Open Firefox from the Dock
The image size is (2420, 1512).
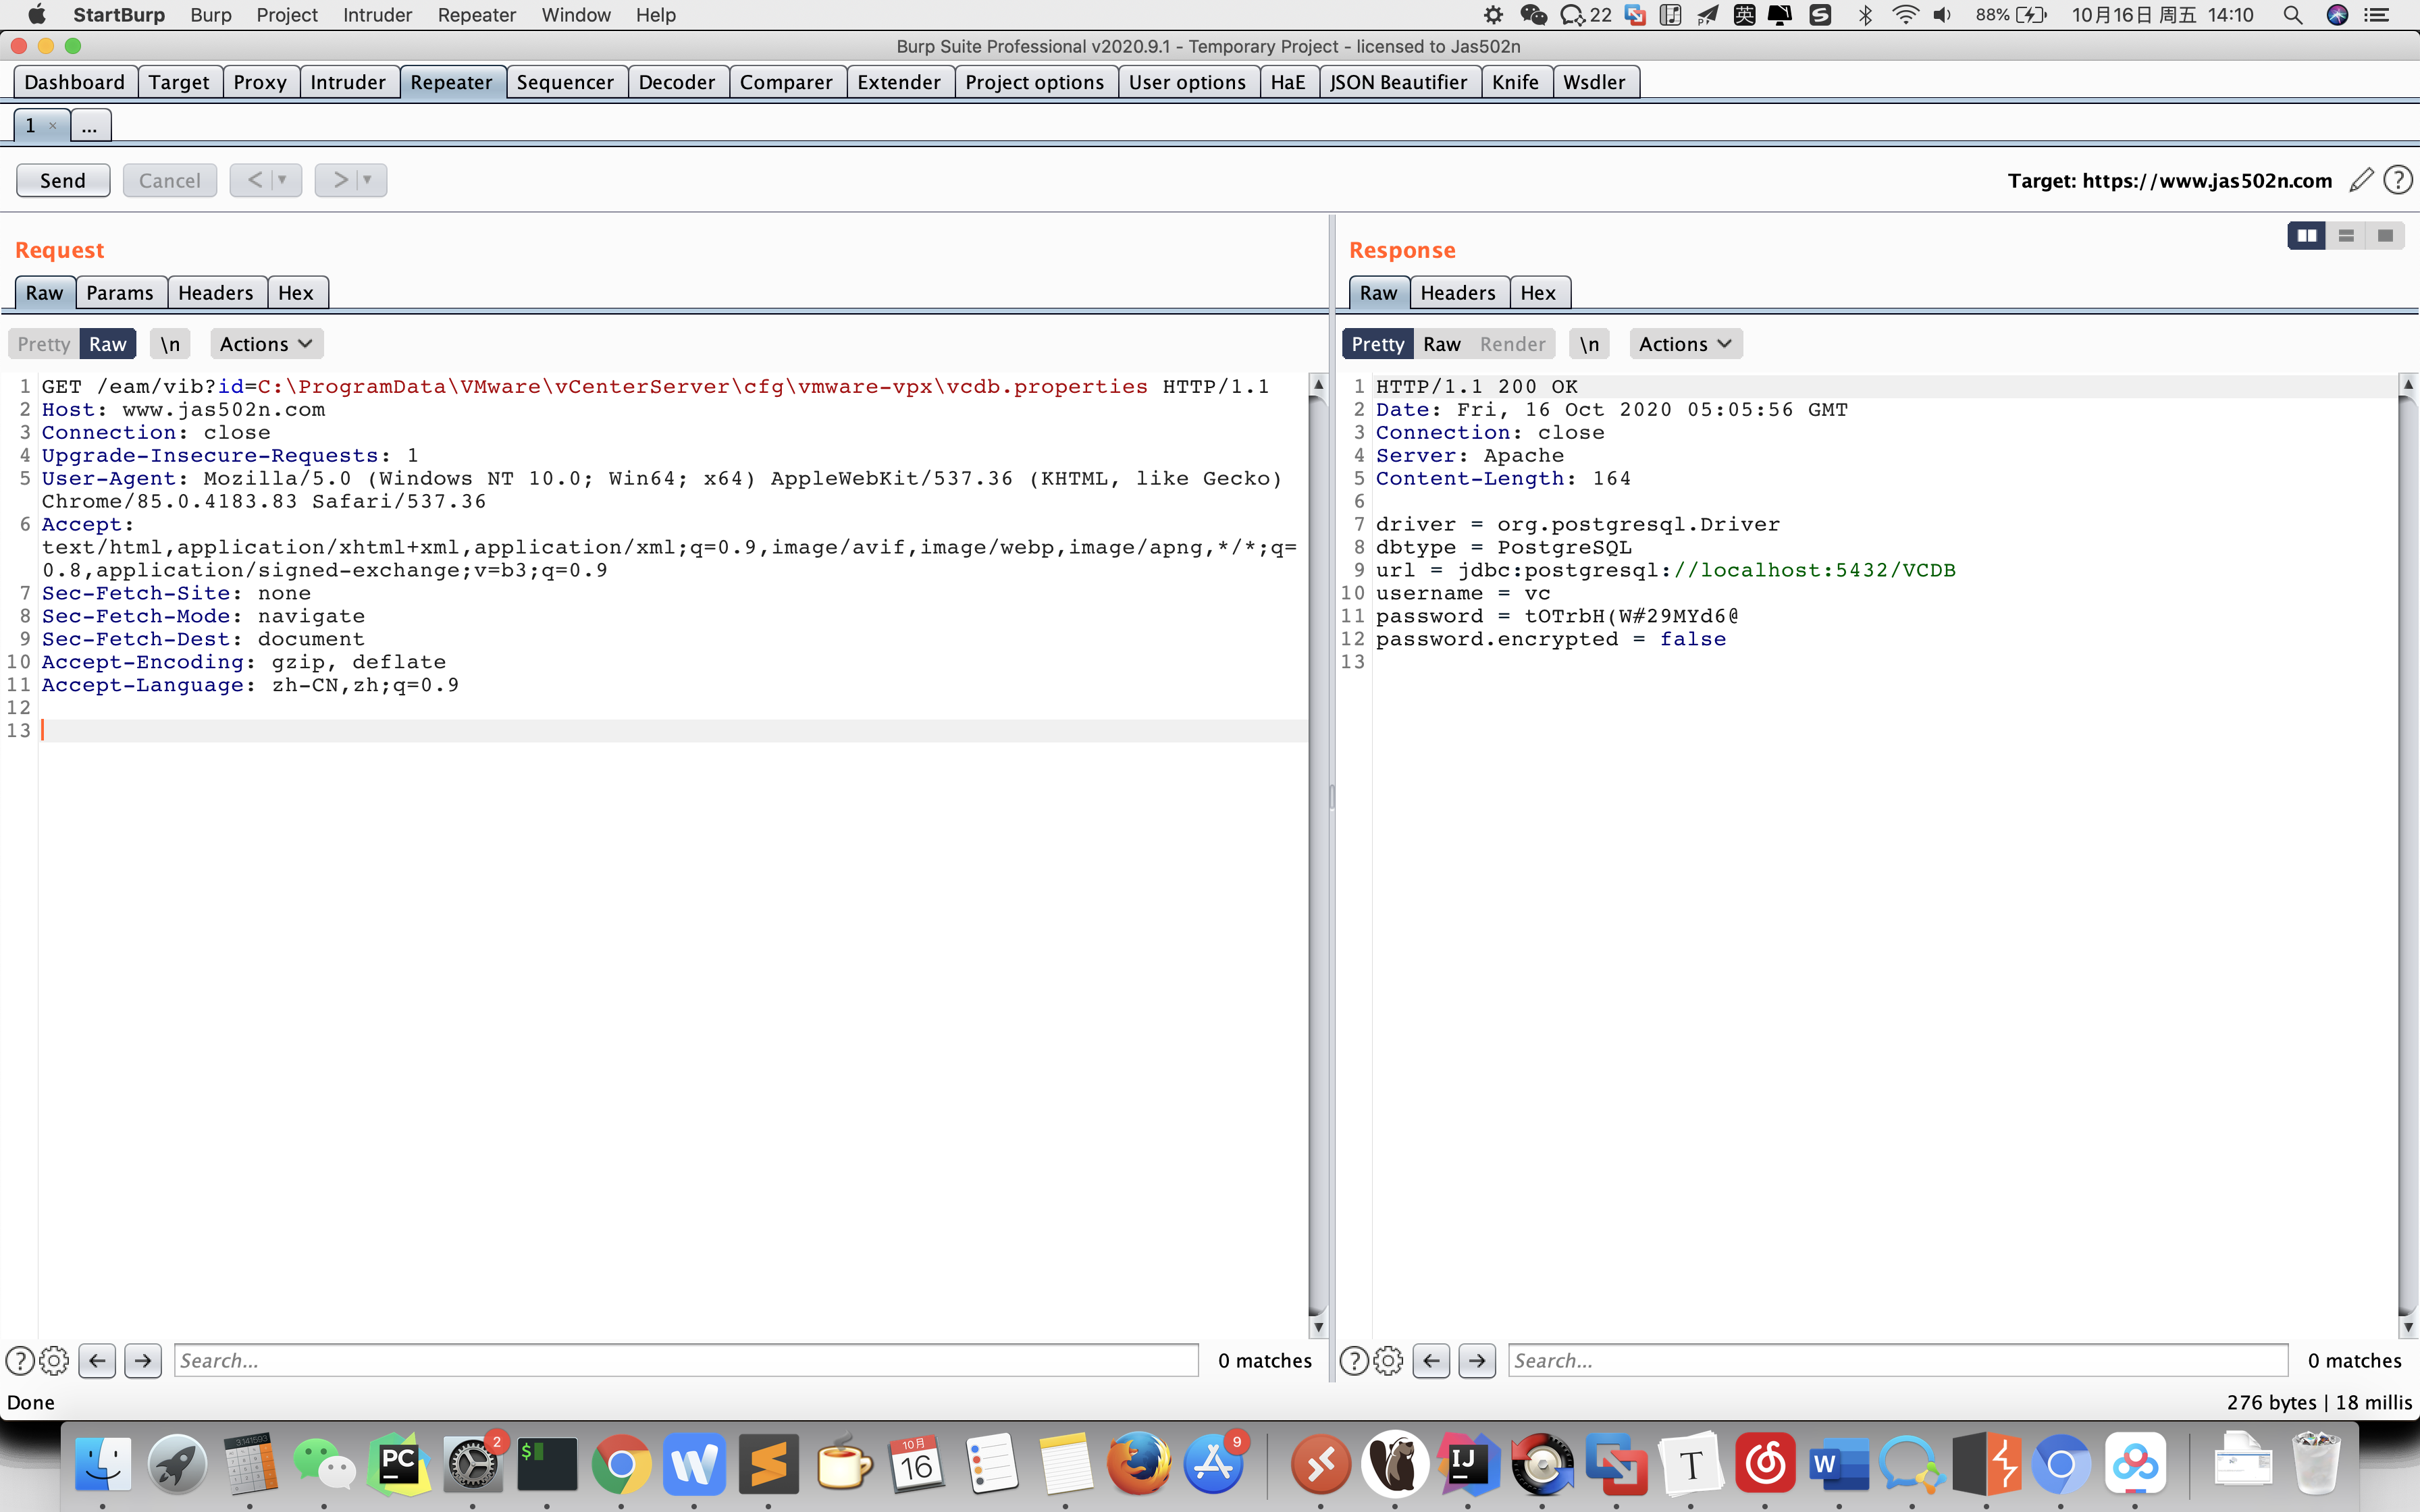[1139, 1465]
